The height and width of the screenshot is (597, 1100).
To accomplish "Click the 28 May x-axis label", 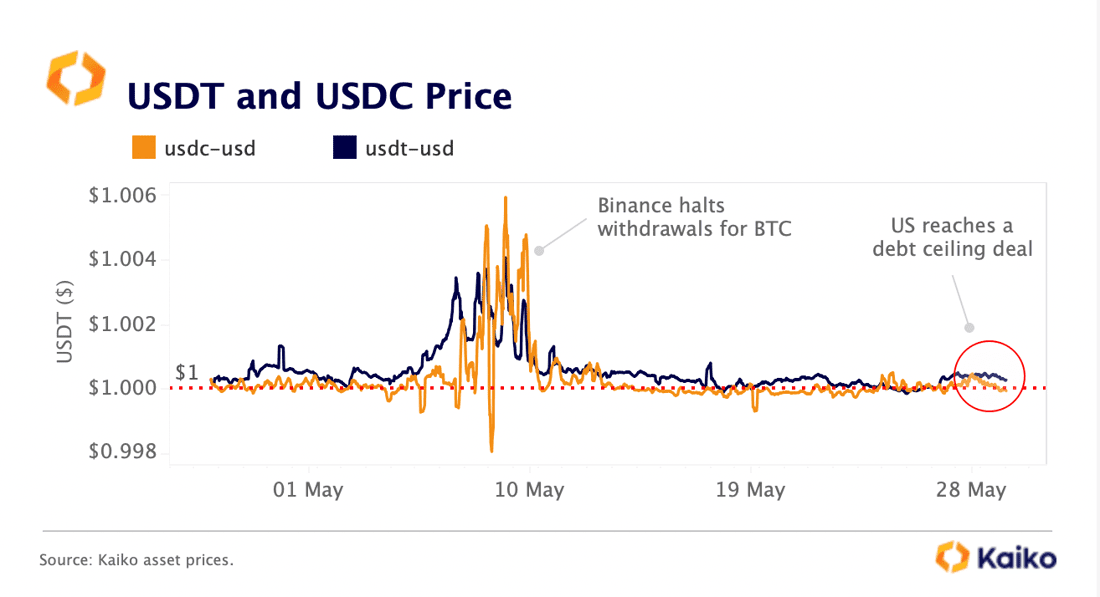I will 971,490.
